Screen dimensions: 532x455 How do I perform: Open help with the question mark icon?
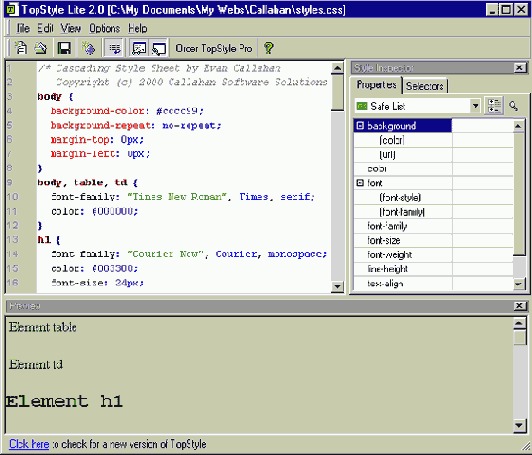click(268, 48)
